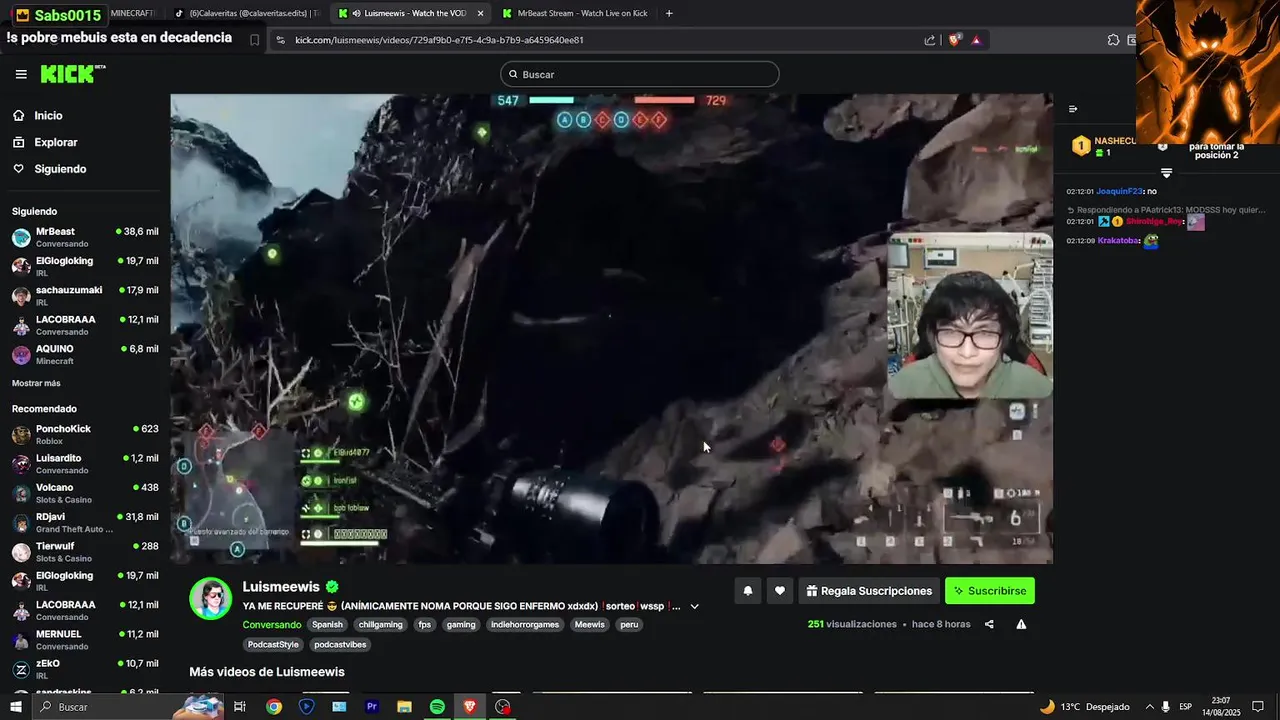Viewport: 1280px width, 720px height.
Task: Open MrBeast channel in followed list
Action: (x=85, y=237)
